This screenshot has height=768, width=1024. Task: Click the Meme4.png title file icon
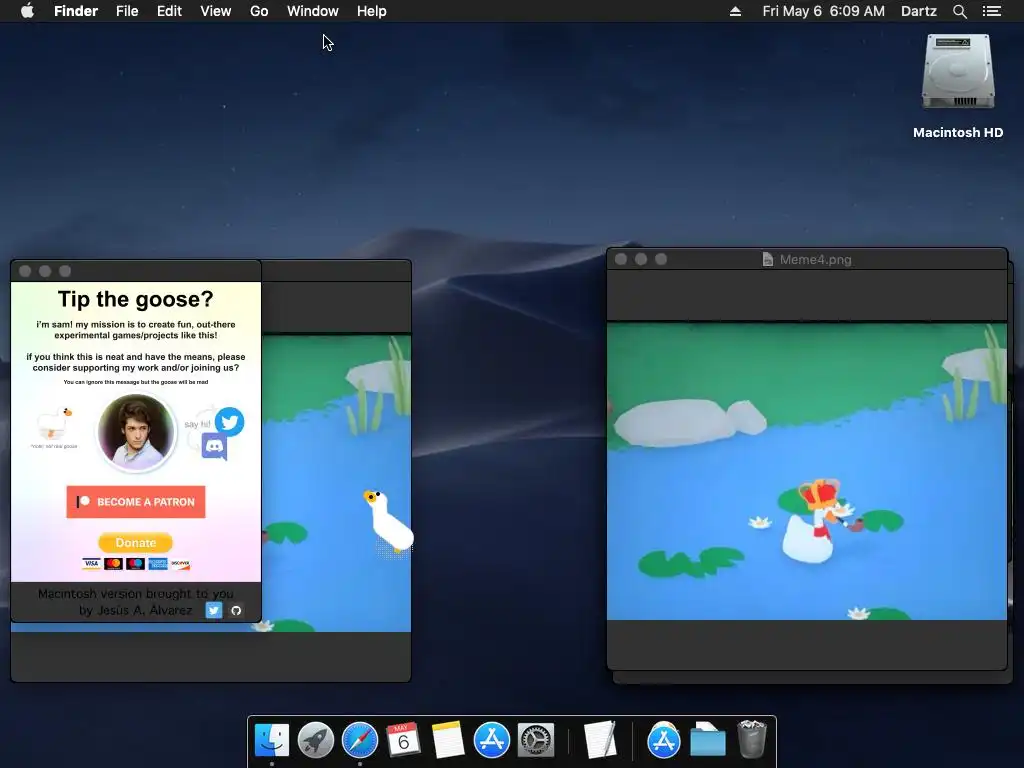click(x=768, y=259)
